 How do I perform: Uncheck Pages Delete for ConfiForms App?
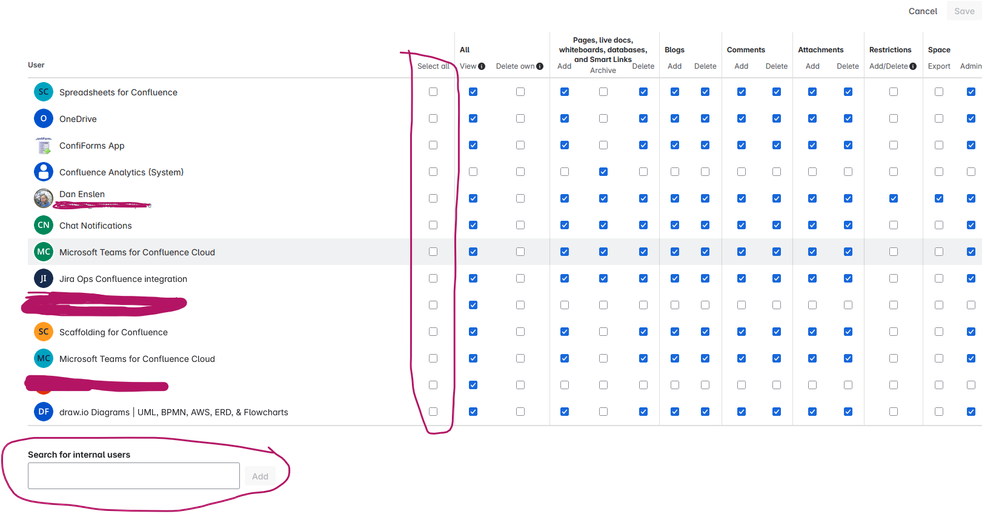pyautogui.click(x=643, y=145)
